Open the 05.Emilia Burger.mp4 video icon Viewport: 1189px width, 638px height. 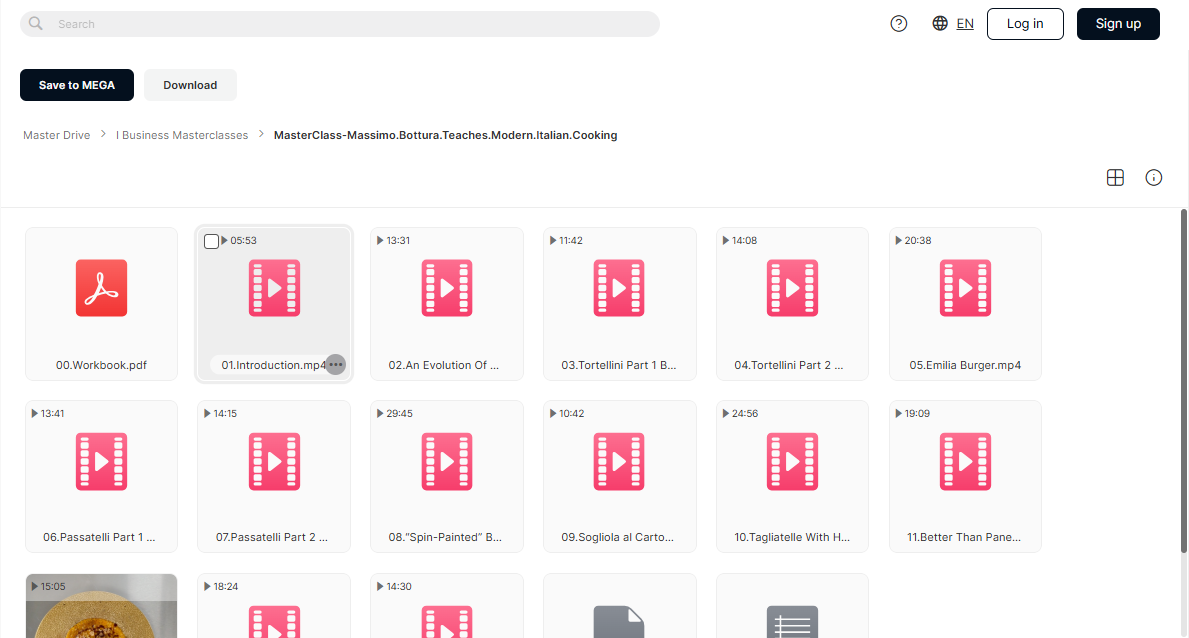coord(965,288)
